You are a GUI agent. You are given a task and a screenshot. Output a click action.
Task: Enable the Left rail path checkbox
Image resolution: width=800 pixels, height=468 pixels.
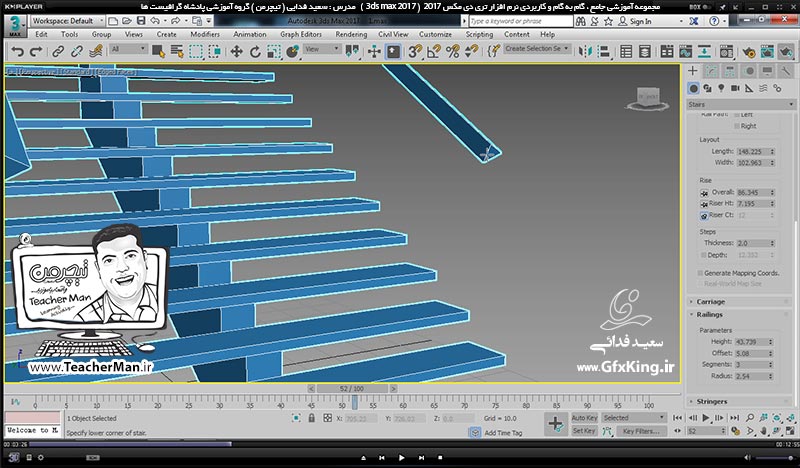(x=737, y=115)
